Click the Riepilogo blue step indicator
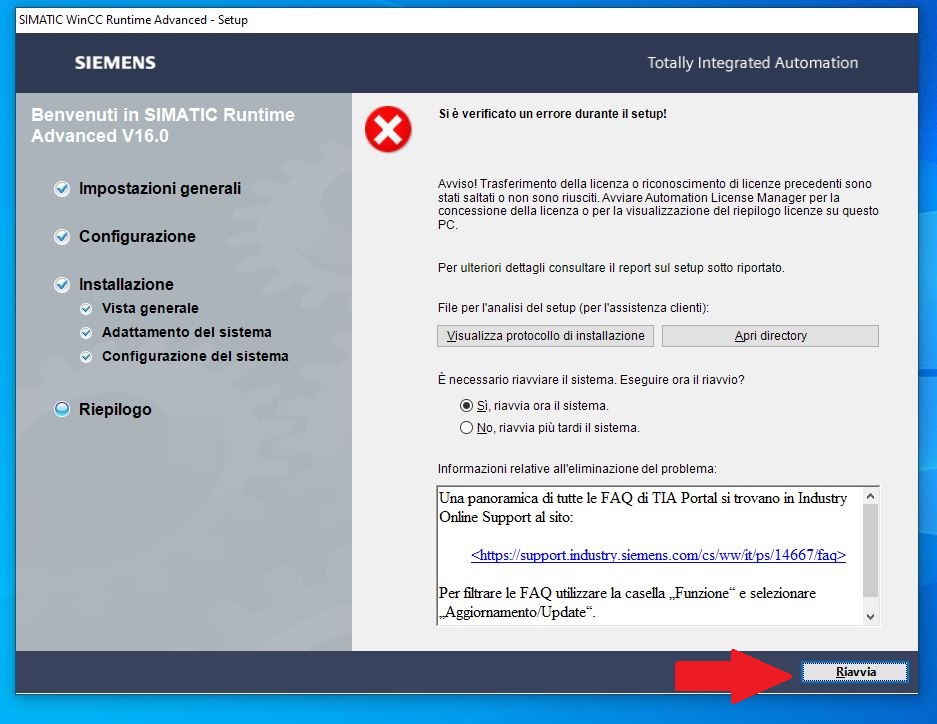The width and height of the screenshot is (937, 724). pyautogui.click(x=62, y=409)
